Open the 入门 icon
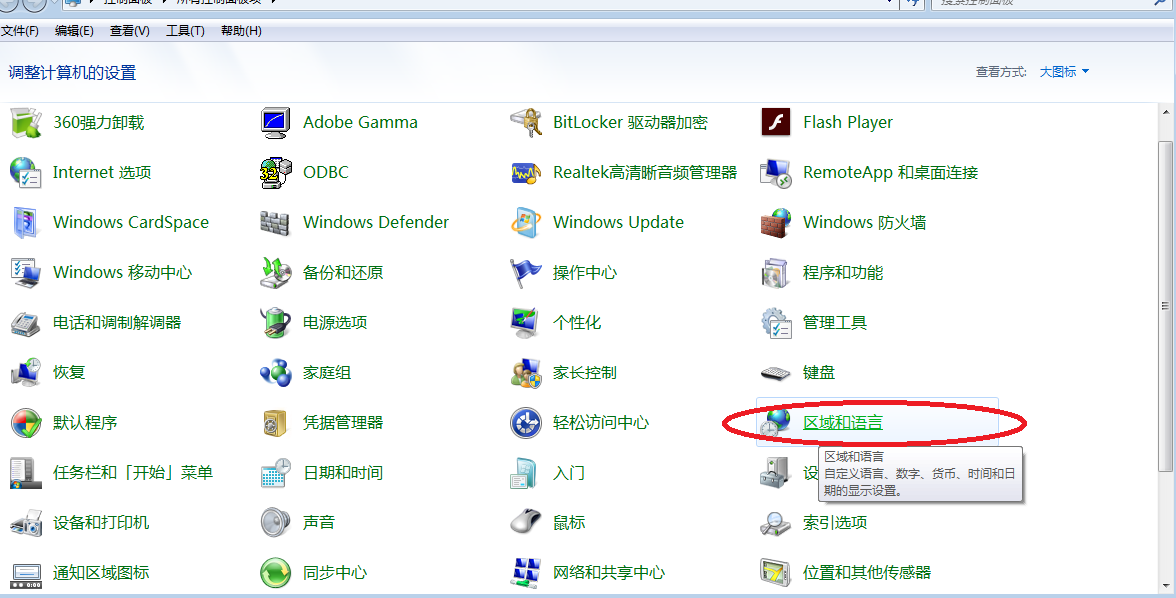The width and height of the screenshot is (1176, 598). point(524,473)
